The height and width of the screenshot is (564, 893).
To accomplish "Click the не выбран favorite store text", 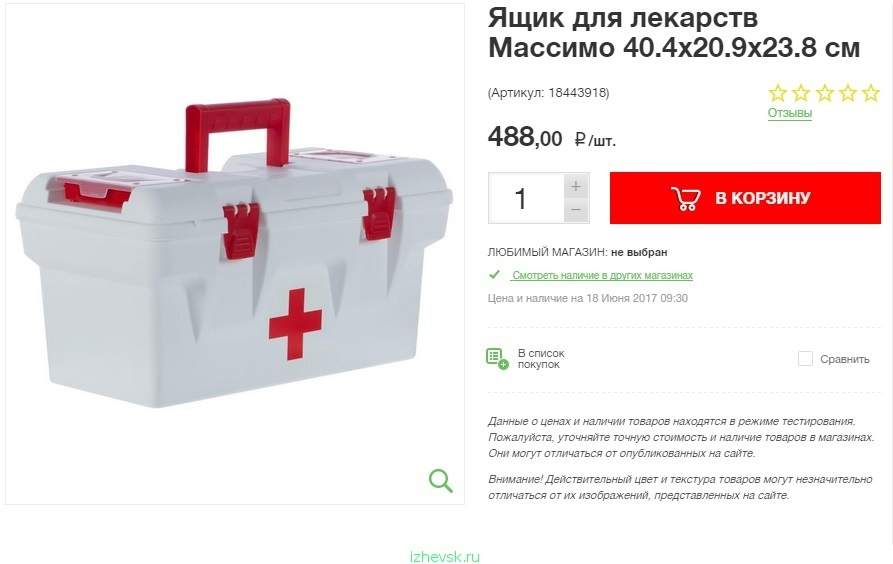I will 639,252.
